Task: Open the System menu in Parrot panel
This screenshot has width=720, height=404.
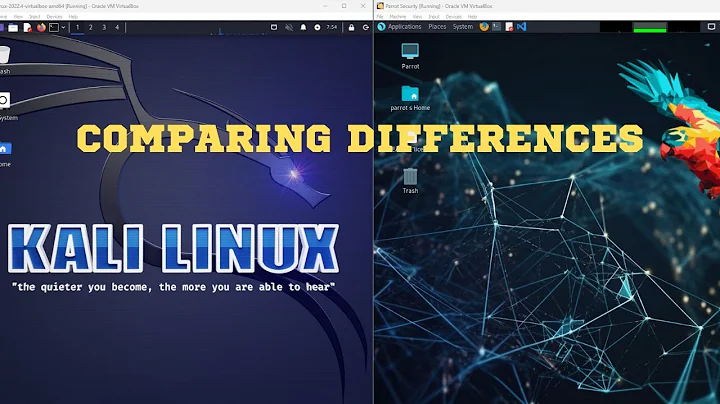Action: (463, 27)
